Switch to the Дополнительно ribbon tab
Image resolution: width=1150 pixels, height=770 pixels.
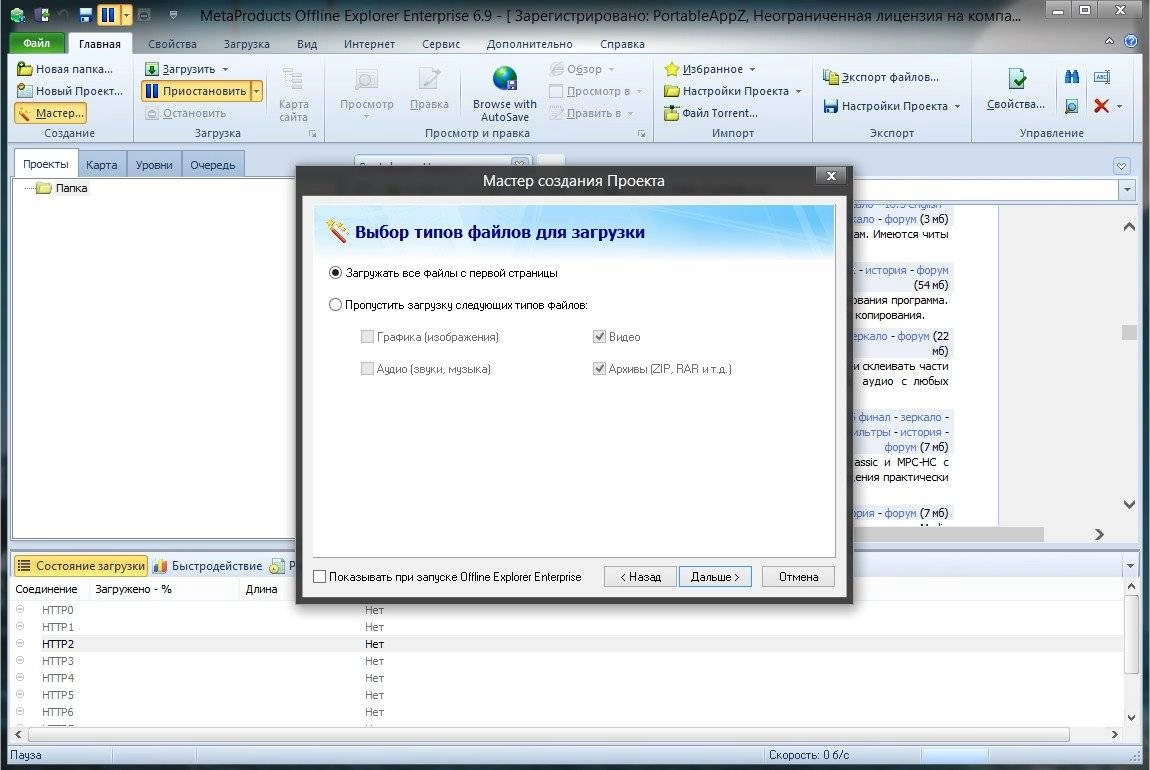[530, 44]
